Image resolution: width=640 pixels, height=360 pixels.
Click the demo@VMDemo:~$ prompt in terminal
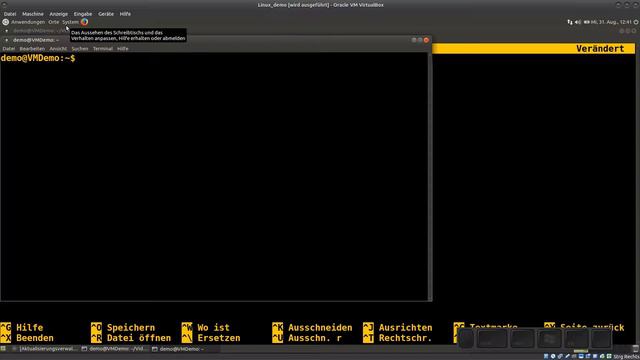click(x=38, y=58)
